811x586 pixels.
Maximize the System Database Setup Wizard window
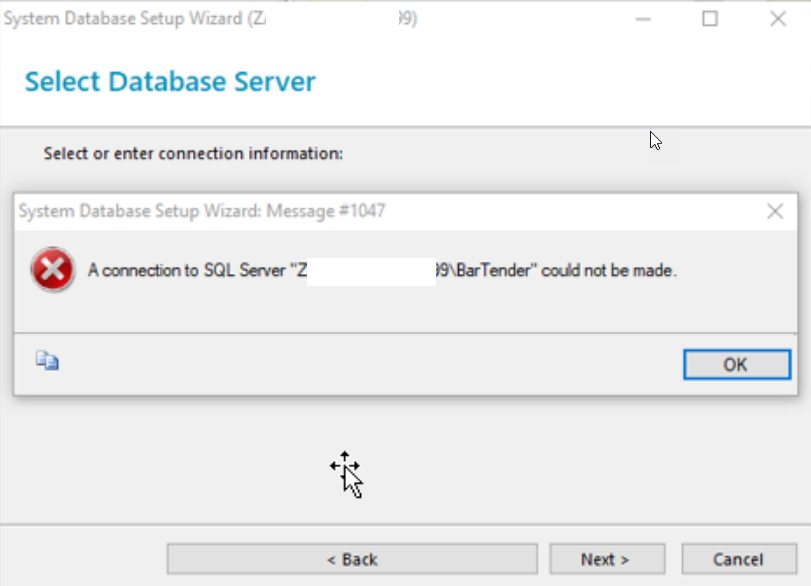pyautogui.click(x=710, y=19)
